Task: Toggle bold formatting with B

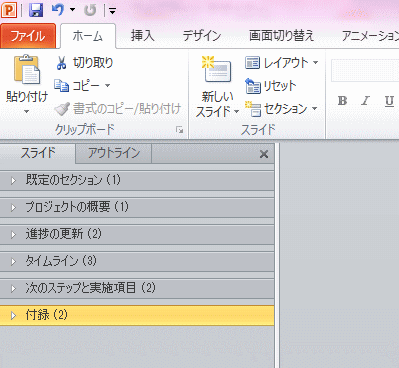Action: click(342, 101)
